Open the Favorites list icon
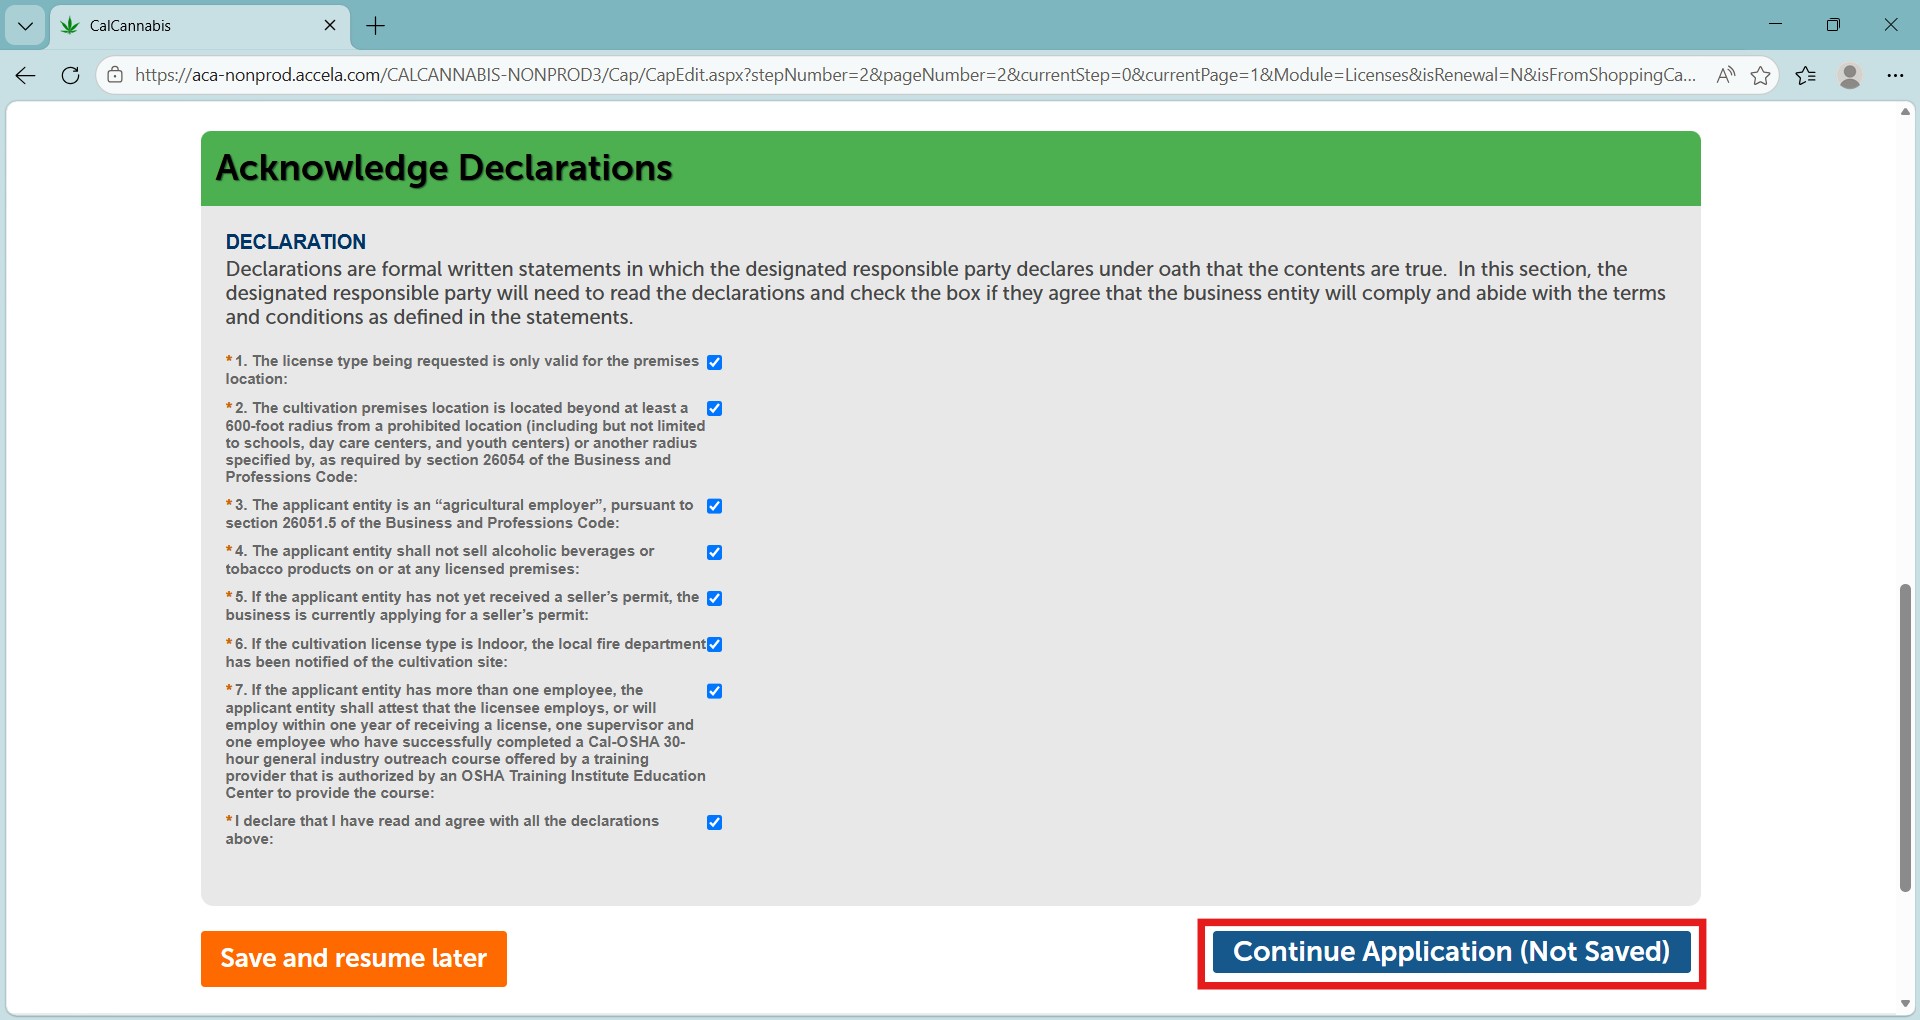Image resolution: width=1920 pixels, height=1020 pixels. (x=1806, y=75)
